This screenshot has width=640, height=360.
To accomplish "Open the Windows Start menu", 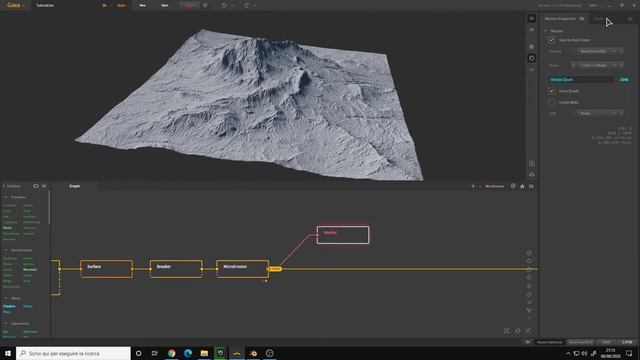I will pyautogui.click(x=8, y=353).
